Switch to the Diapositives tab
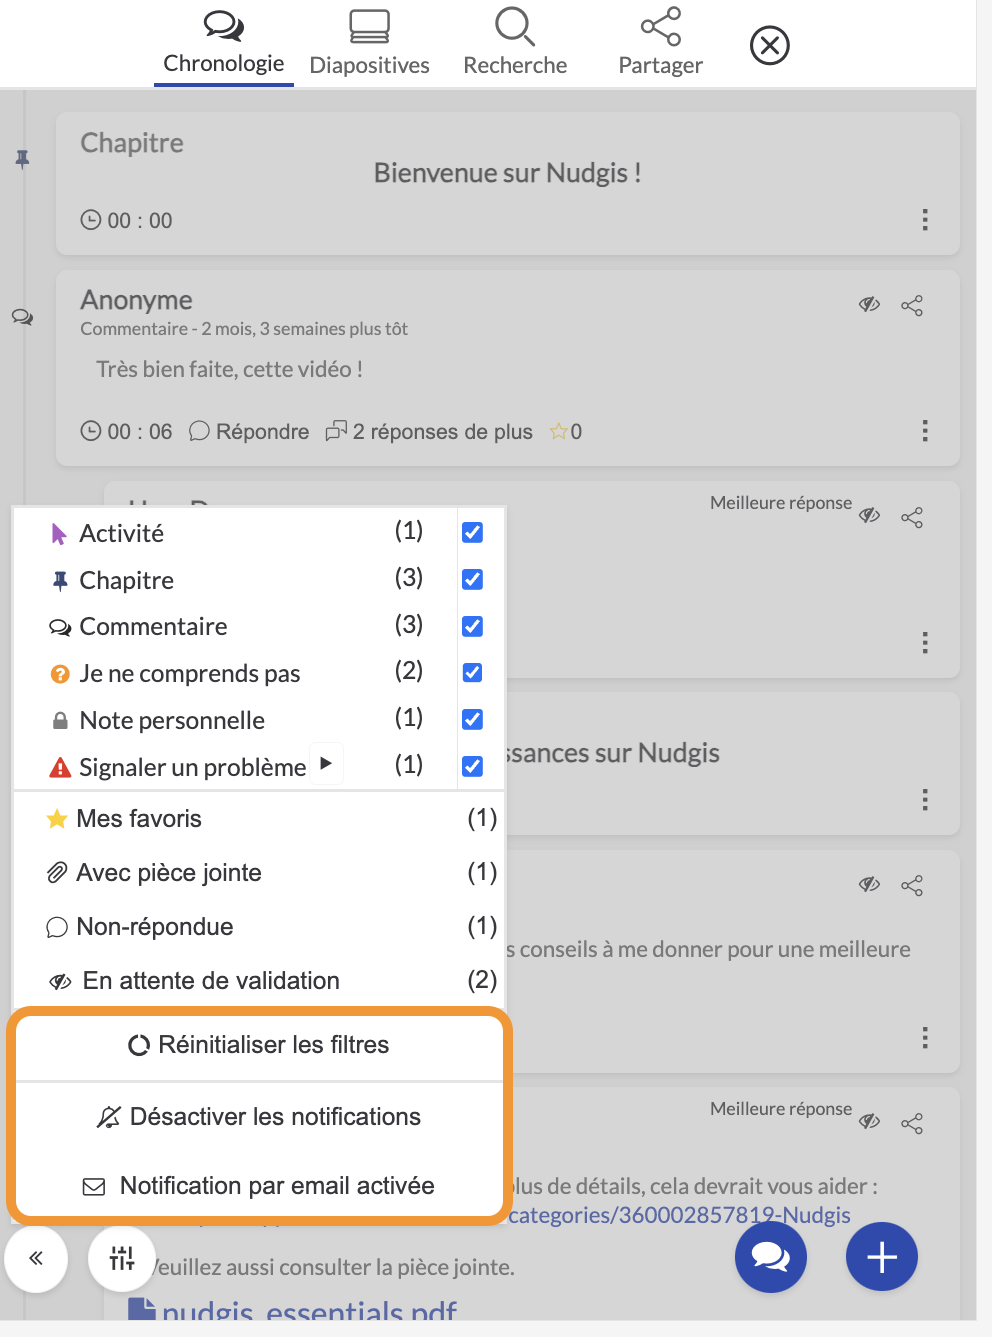The width and height of the screenshot is (992, 1337). pyautogui.click(x=369, y=44)
